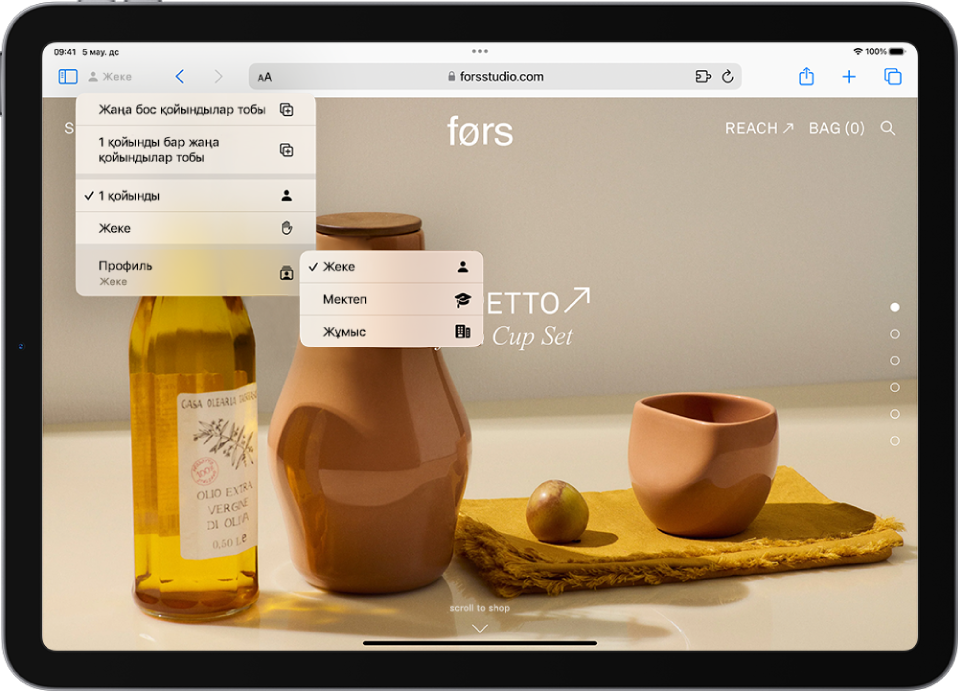The image size is (958, 692).
Task: Tap the scroll to shop down chevron
Action: point(480,628)
